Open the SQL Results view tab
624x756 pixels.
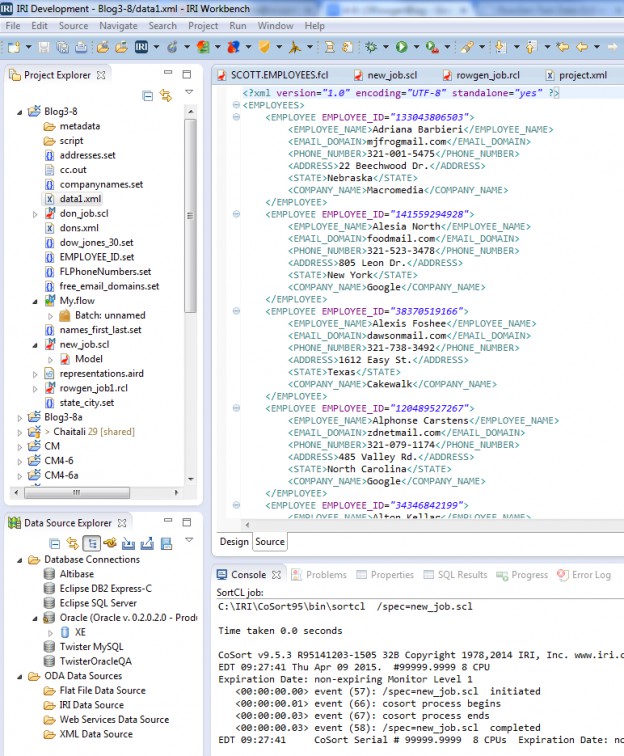pyautogui.click(x=456, y=575)
